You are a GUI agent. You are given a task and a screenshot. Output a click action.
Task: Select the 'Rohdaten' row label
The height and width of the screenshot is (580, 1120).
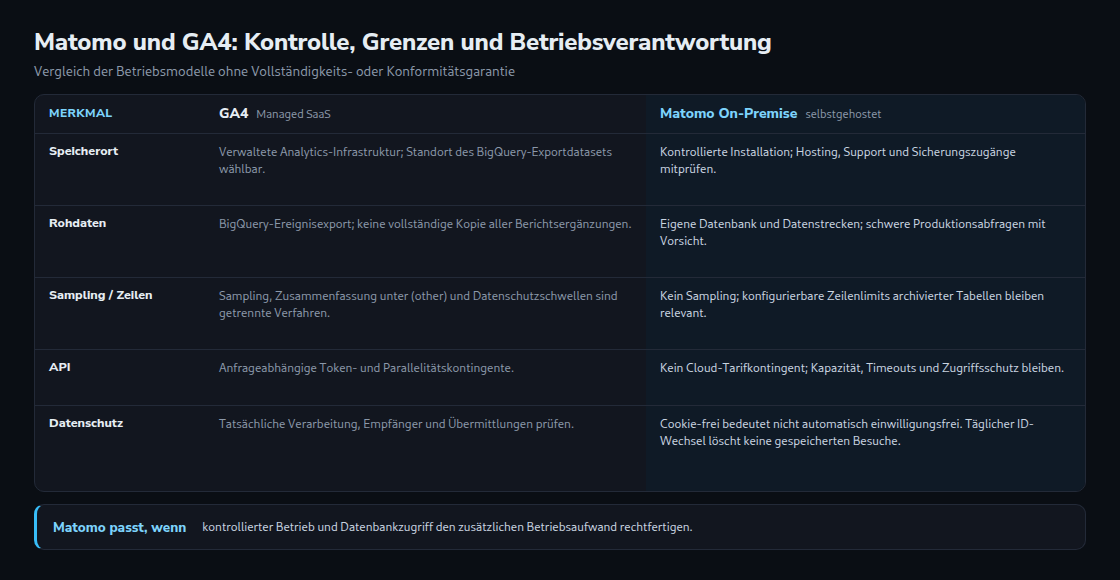pos(77,224)
